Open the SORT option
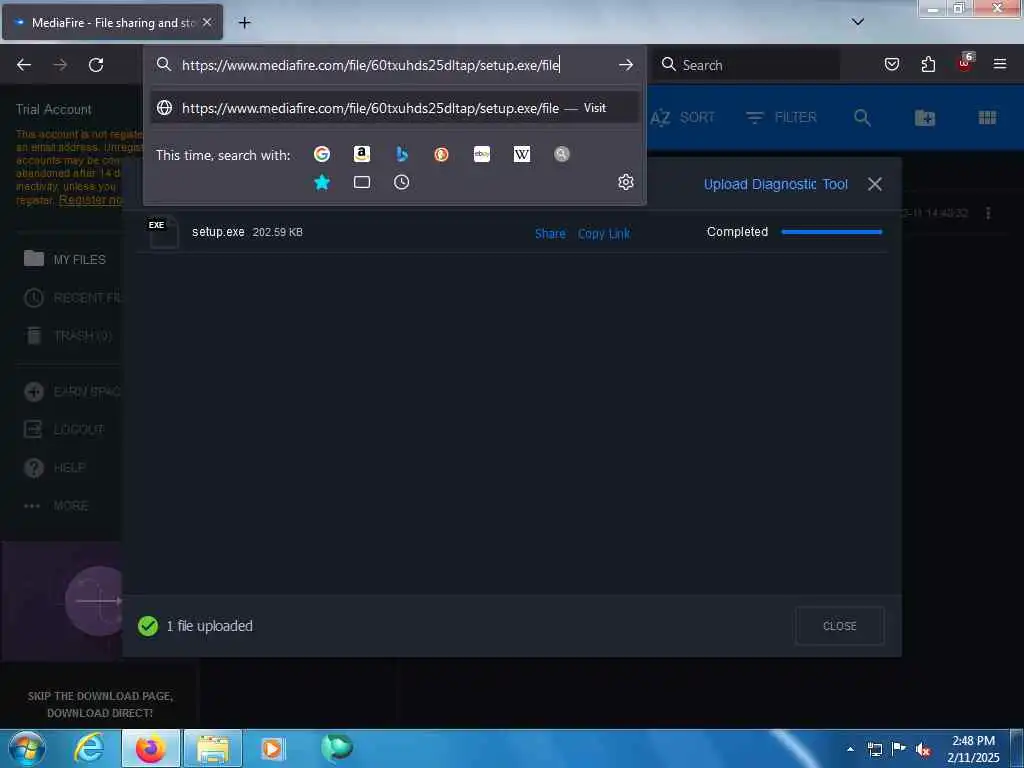The image size is (1024, 768). point(682,118)
